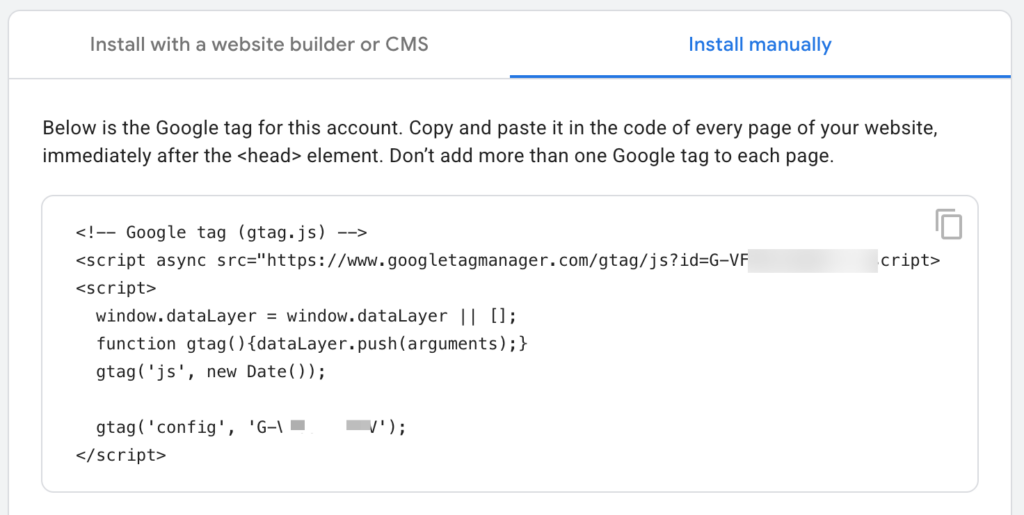The height and width of the screenshot is (515, 1024).
Task: Click the 'window.dataLayer = window.dataLayer || [];' line
Action: coord(306,316)
